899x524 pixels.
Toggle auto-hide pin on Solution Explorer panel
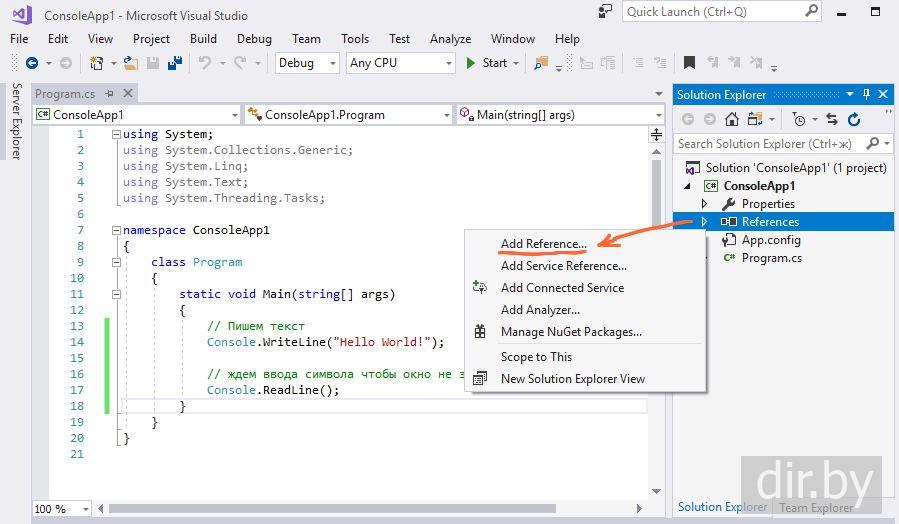(x=866, y=94)
